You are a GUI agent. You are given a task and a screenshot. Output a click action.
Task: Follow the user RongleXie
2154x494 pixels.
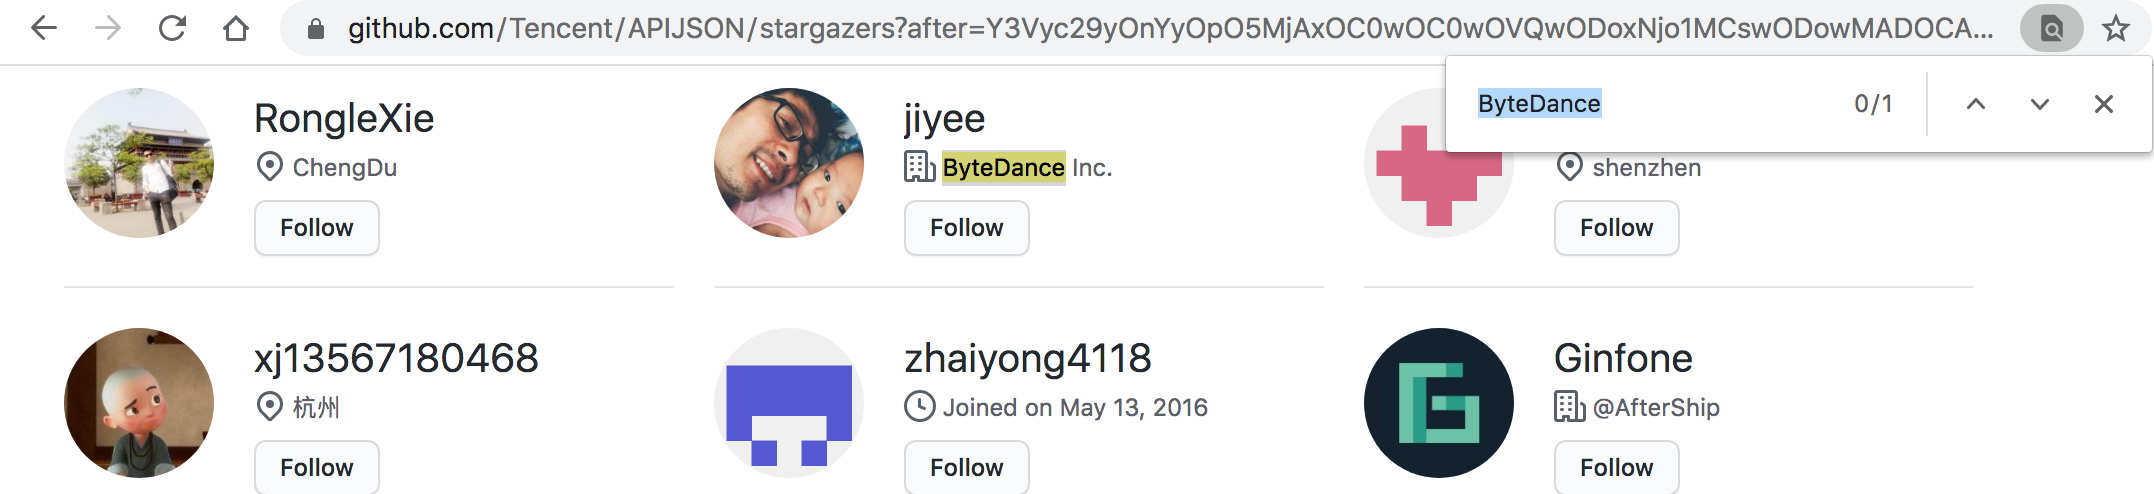[x=317, y=228]
